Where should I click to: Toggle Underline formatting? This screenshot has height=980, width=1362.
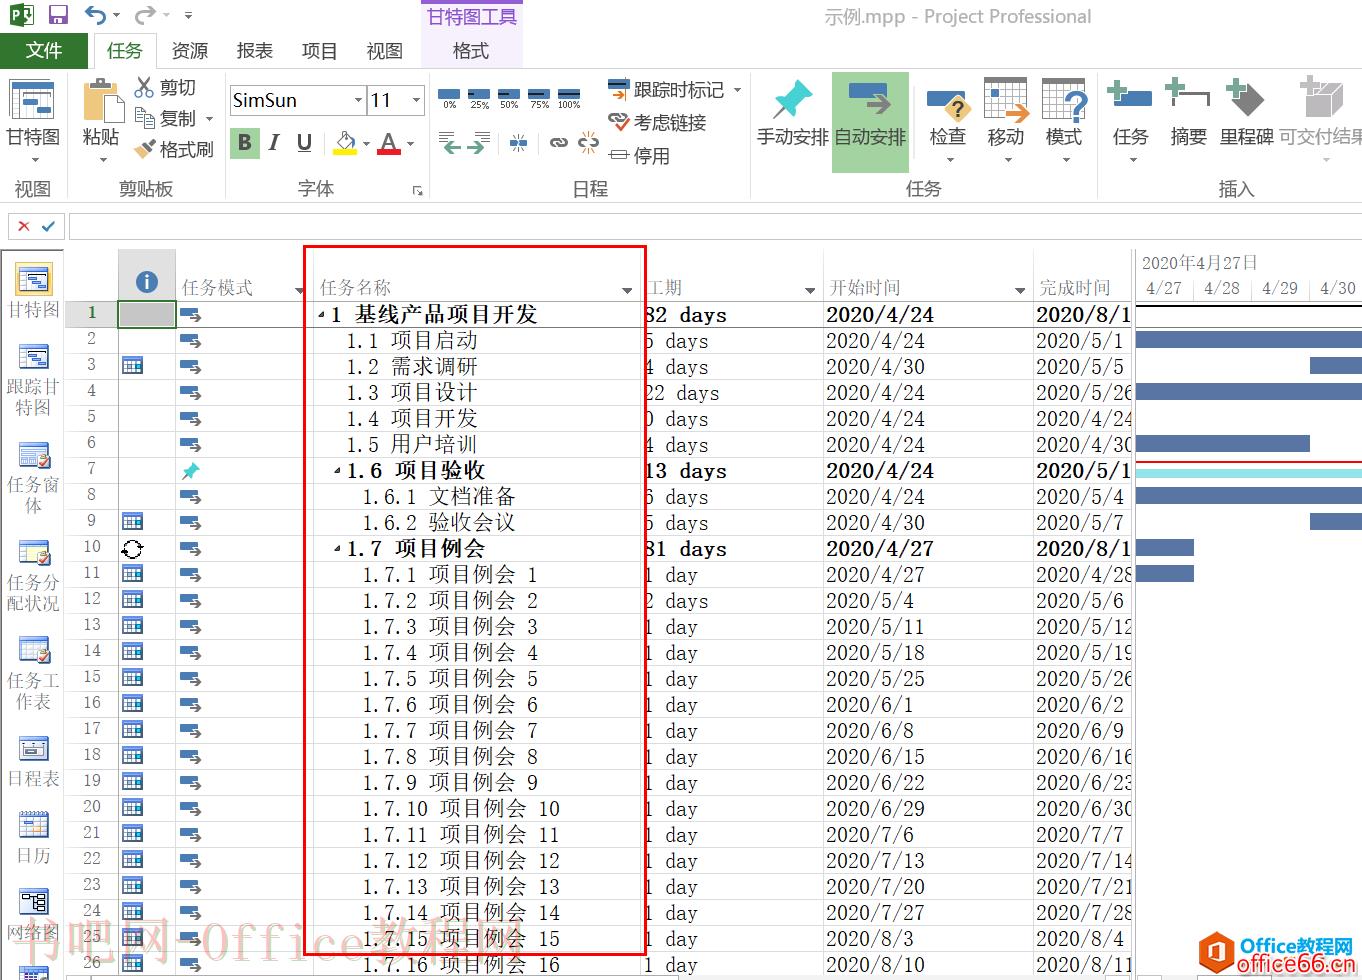(304, 143)
